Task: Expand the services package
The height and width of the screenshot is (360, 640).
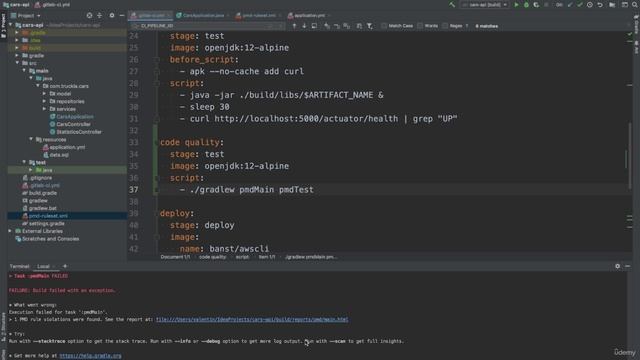Action: [x=44, y=109]
